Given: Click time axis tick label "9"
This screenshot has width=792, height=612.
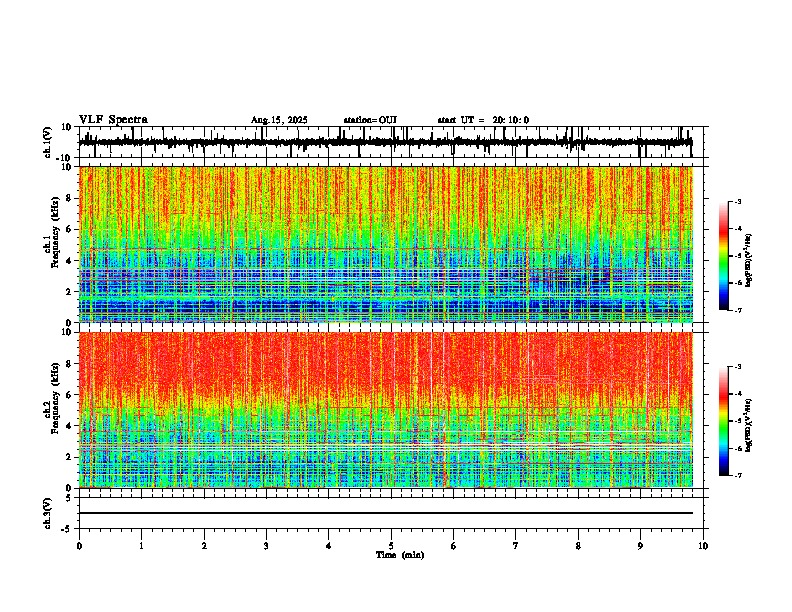Looking at the screenshot, I should [640, 546].
